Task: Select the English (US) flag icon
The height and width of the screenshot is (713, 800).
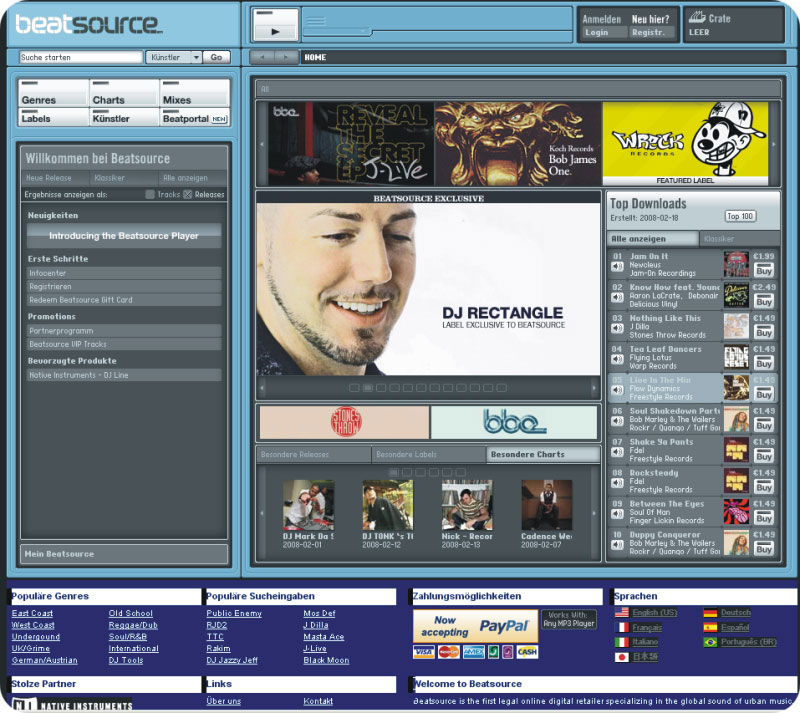Action: pyautogui.click(x=622, y=612)
